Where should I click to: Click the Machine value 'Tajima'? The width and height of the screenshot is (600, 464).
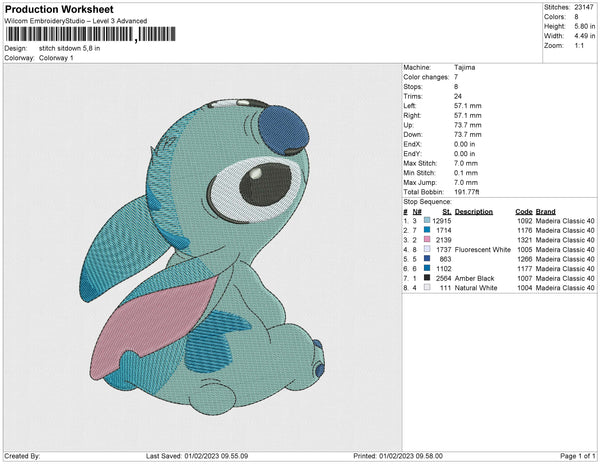pos(465,67)
